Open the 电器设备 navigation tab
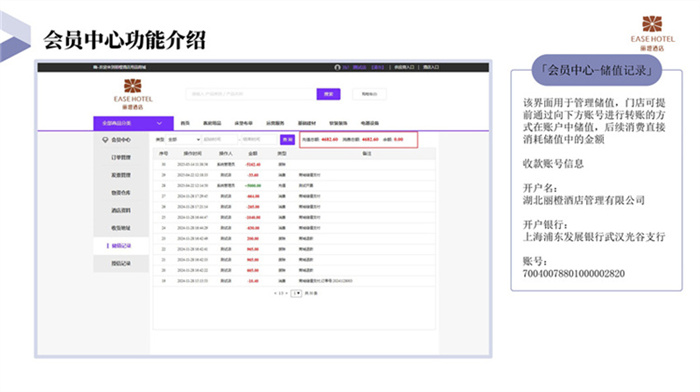 pyautogui.click(x=370, y=123)
